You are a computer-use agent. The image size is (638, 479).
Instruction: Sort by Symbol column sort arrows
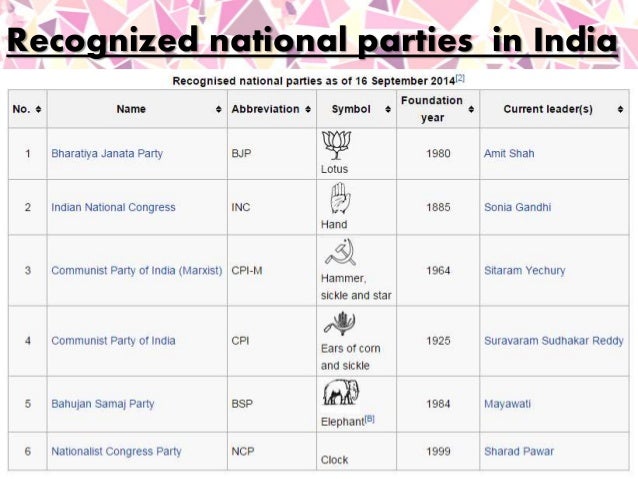tap(388, 109)
